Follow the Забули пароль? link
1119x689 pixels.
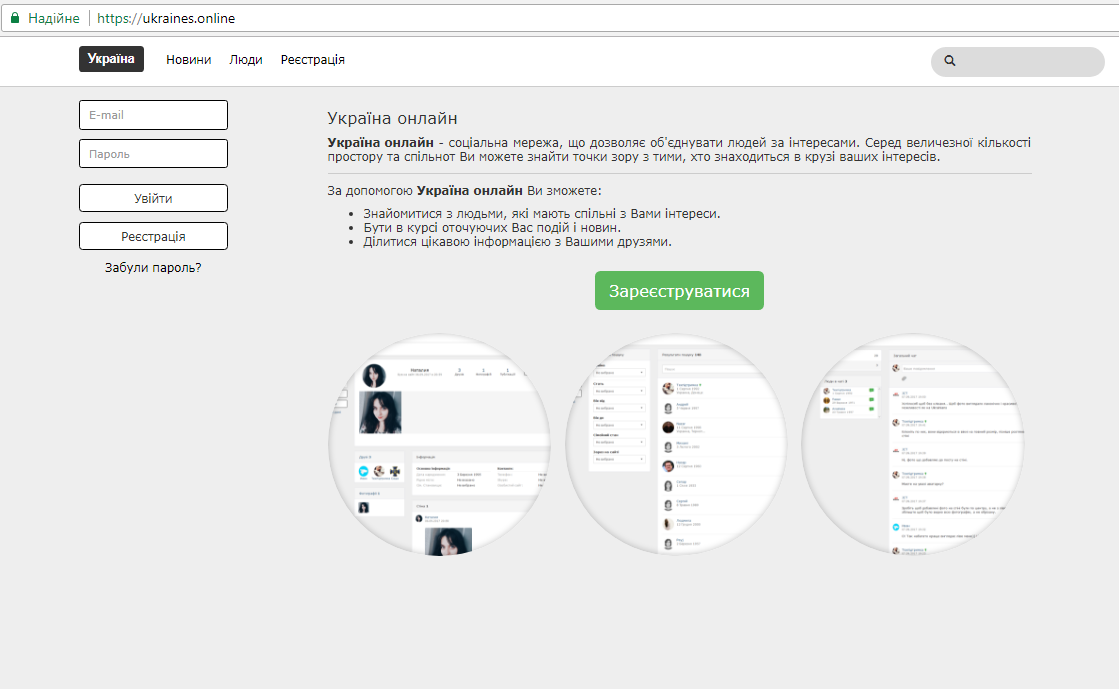coord(153,268)
